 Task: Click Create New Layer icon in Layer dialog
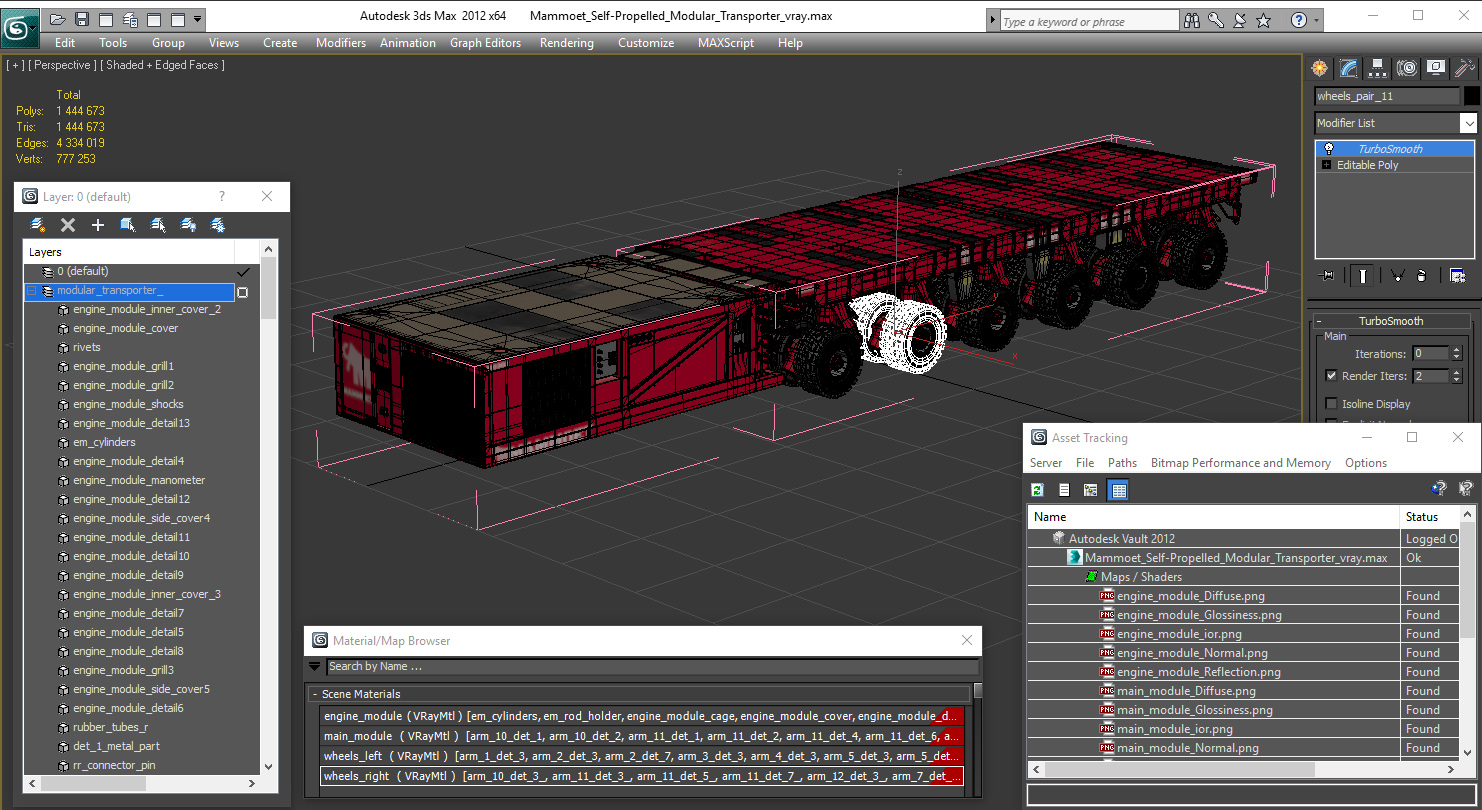[38, 225]
